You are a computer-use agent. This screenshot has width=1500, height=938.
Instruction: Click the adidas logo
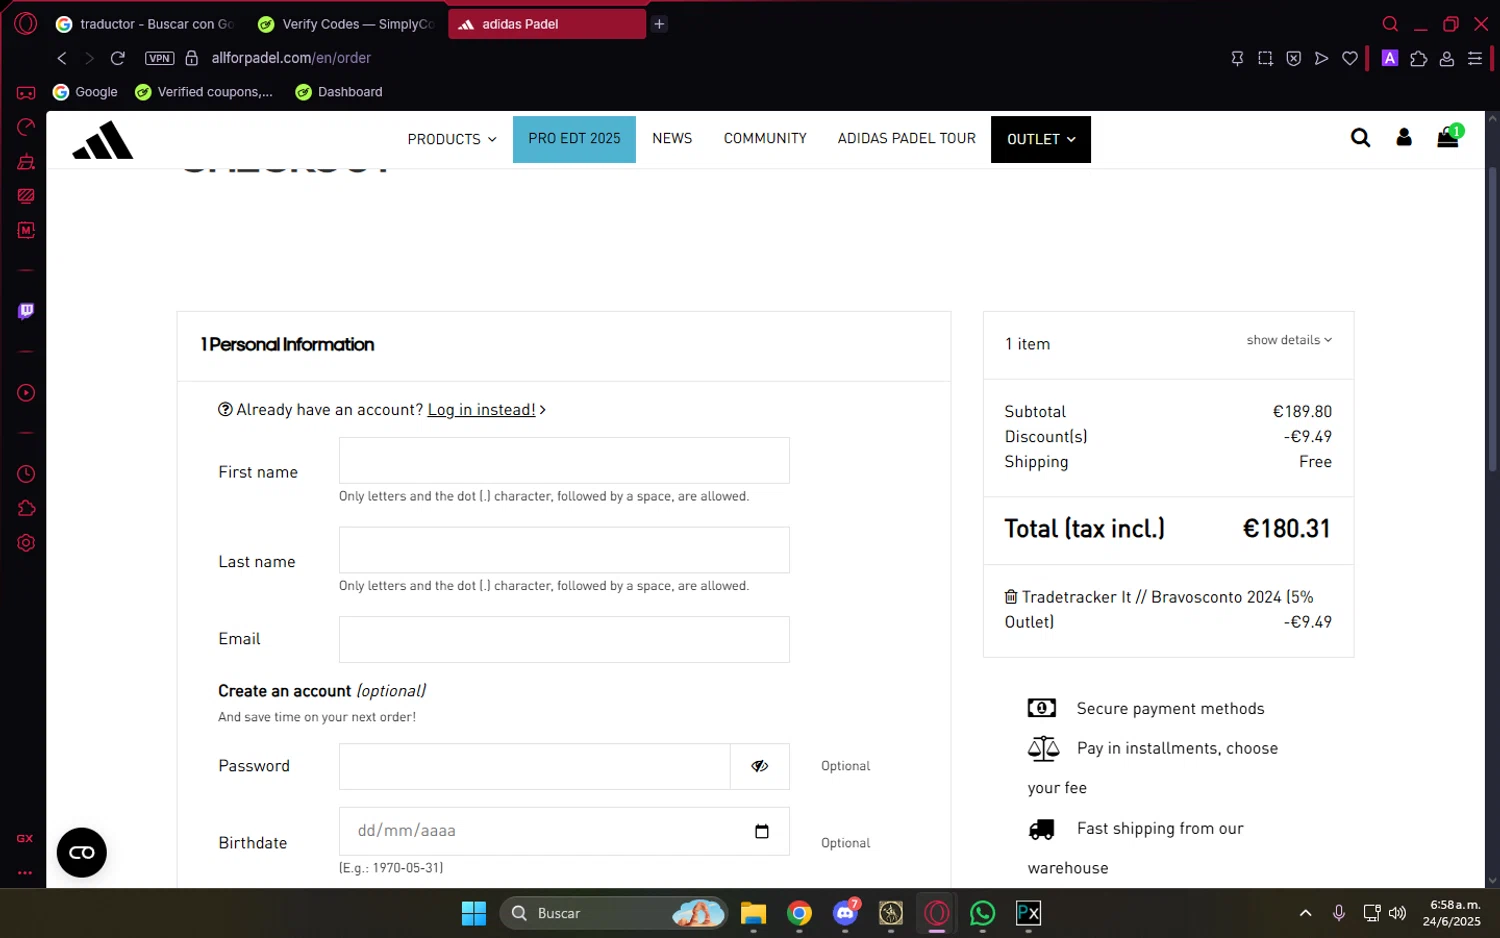[x=103, y=140]
